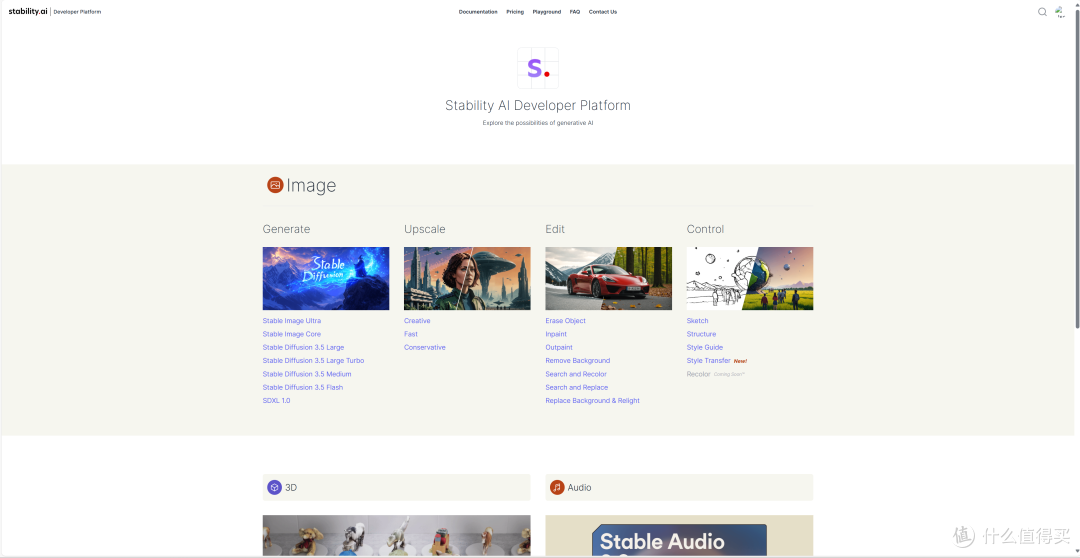This screenshot has width=1080, height=558.
Task: Open Stable Diffusion 3.5 Flash
Action: (302, 387)
